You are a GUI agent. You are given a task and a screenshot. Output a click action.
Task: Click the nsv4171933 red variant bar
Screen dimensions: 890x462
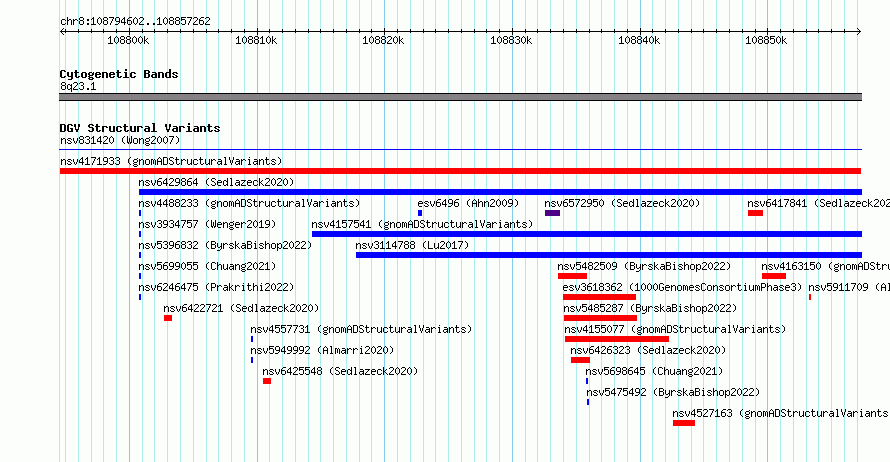click(x=460, y=171)
